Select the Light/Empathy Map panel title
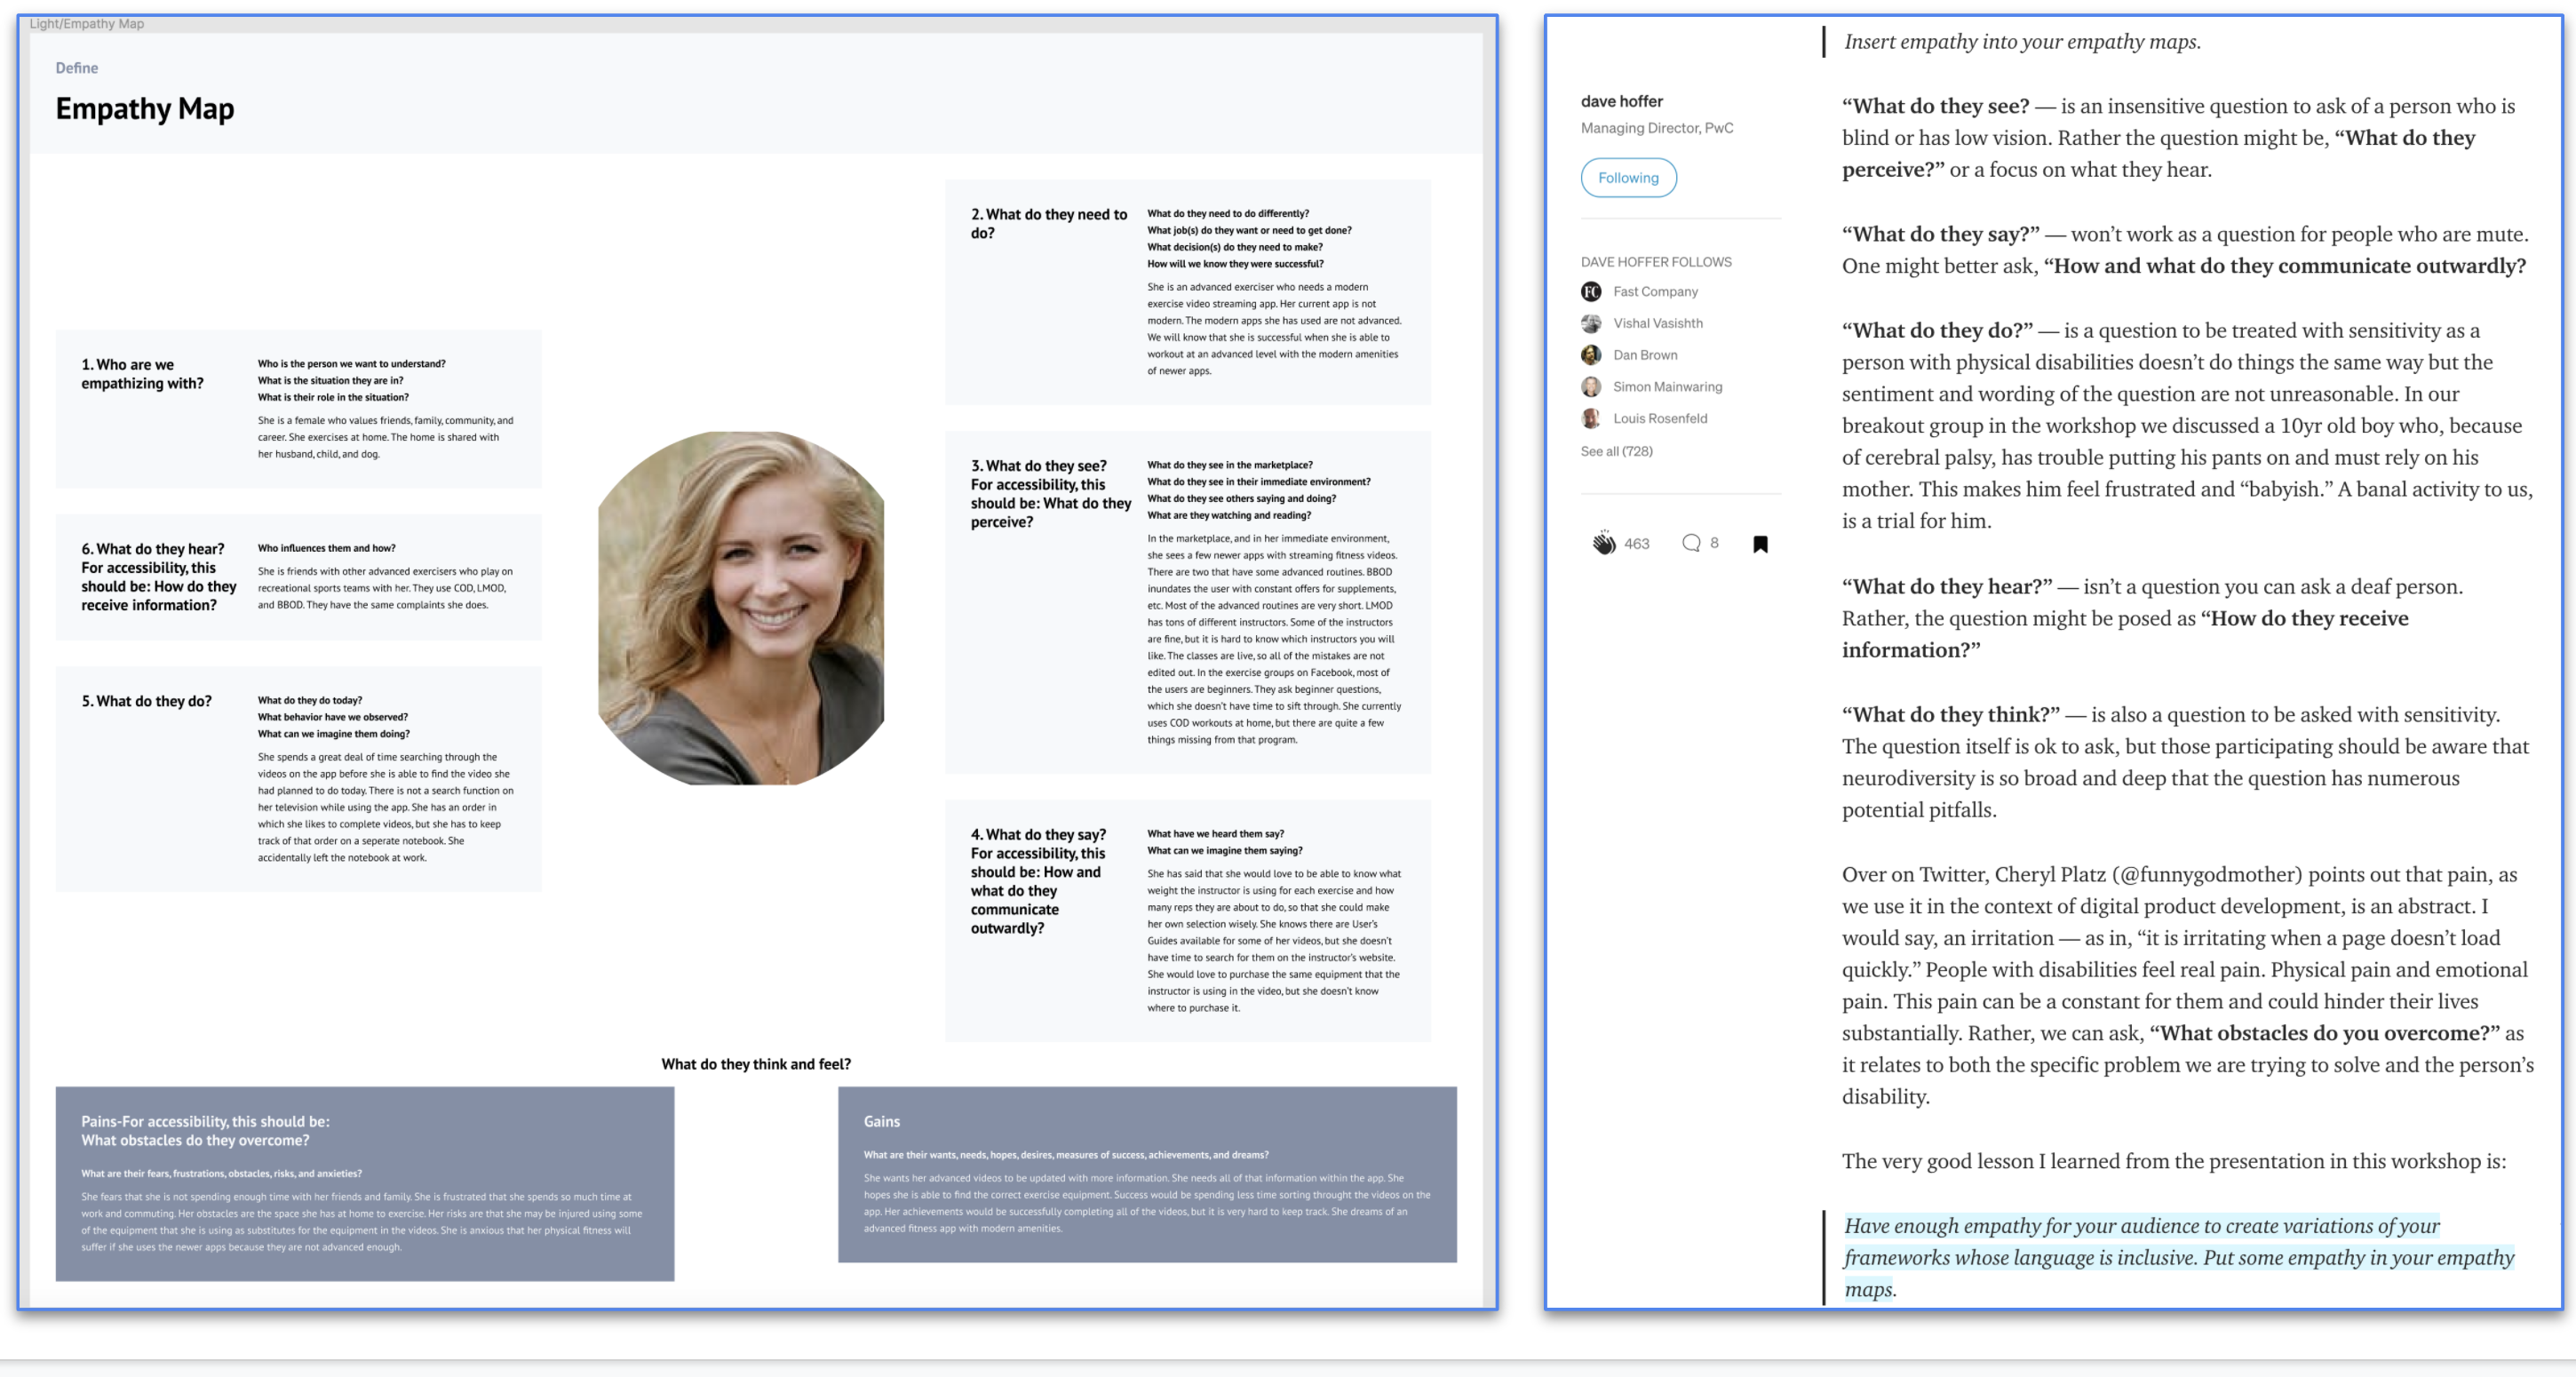2576x1377 pixels. pyautogui.click(x=86, y=23)
